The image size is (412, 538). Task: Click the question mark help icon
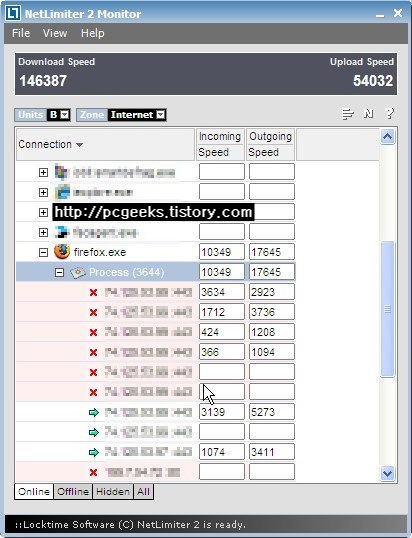pos(390,114)
